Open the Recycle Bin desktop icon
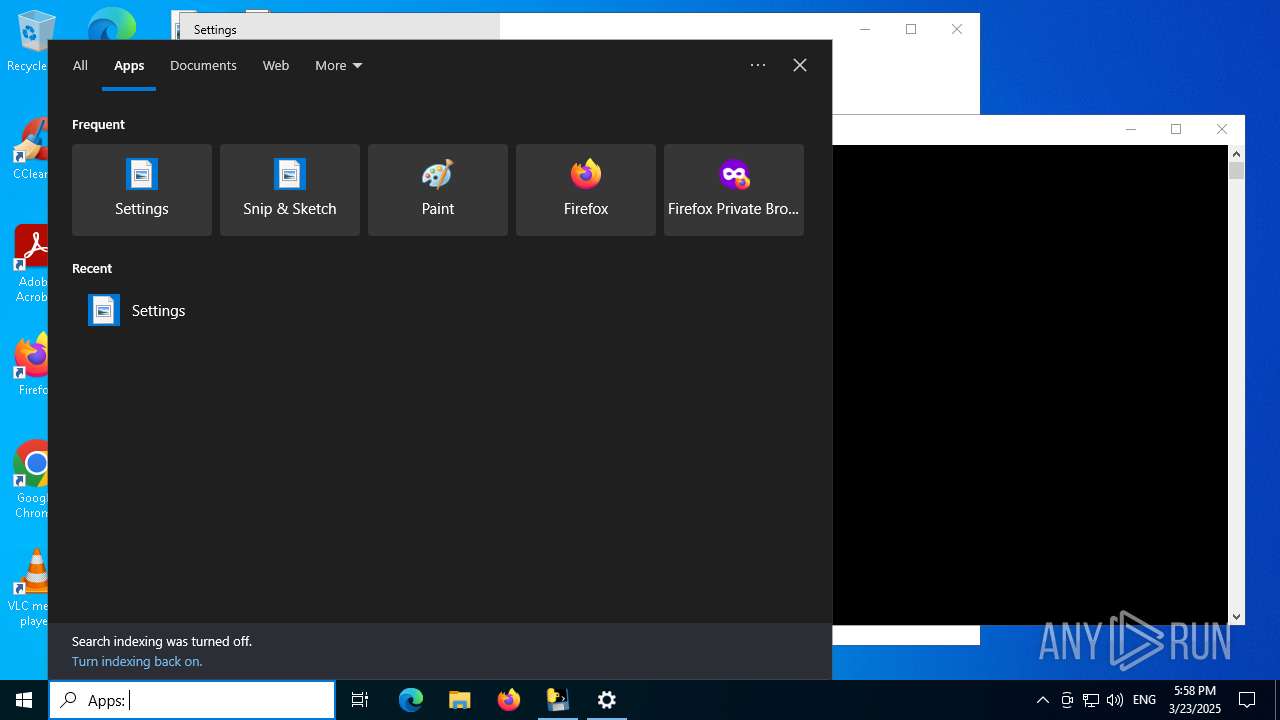1280x720 pixels. (x=30, y=42)
